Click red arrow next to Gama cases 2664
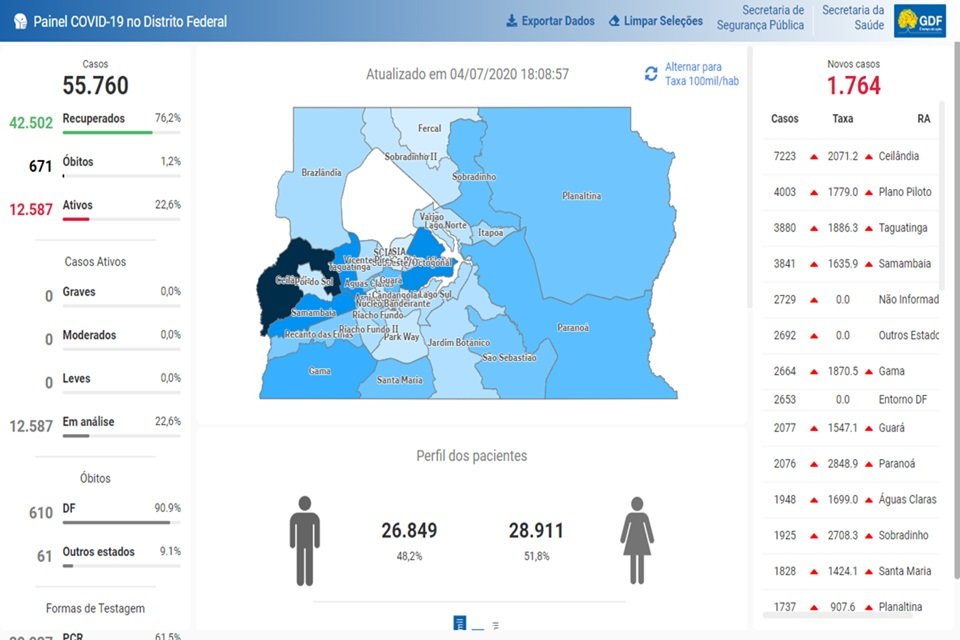 pos(814,372)
